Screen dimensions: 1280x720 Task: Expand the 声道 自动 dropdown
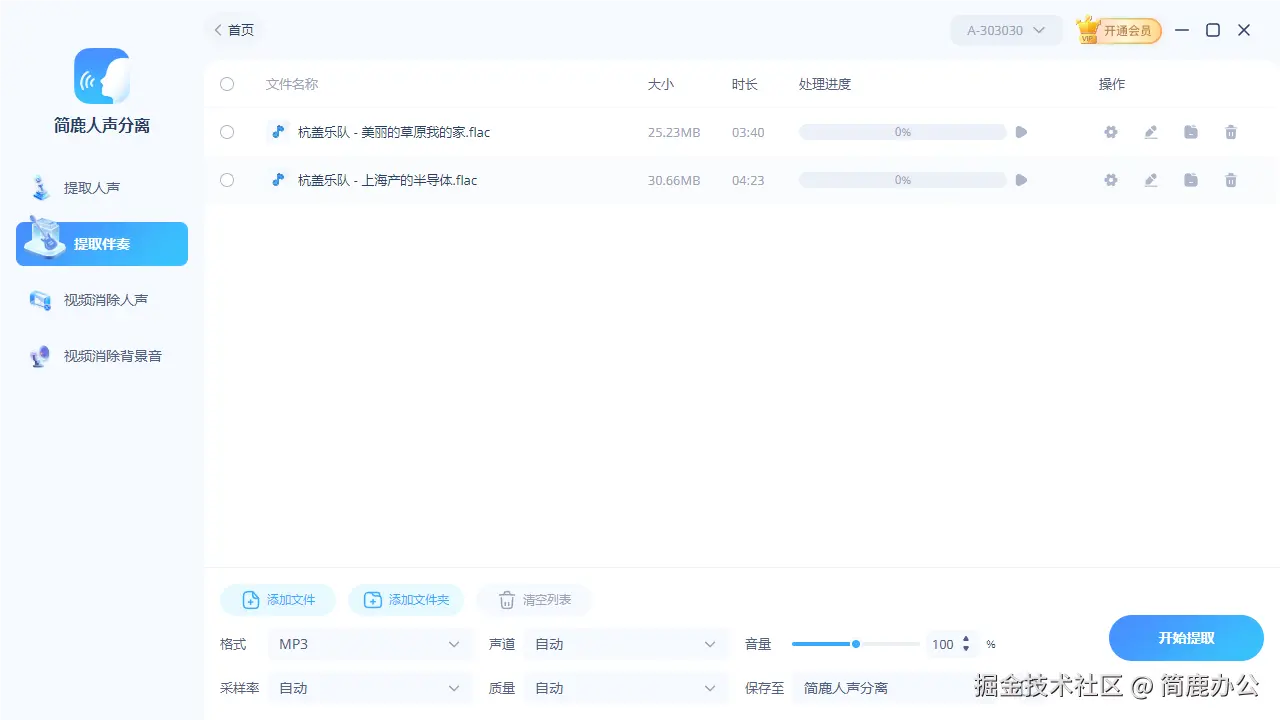(x=627, y=644)
